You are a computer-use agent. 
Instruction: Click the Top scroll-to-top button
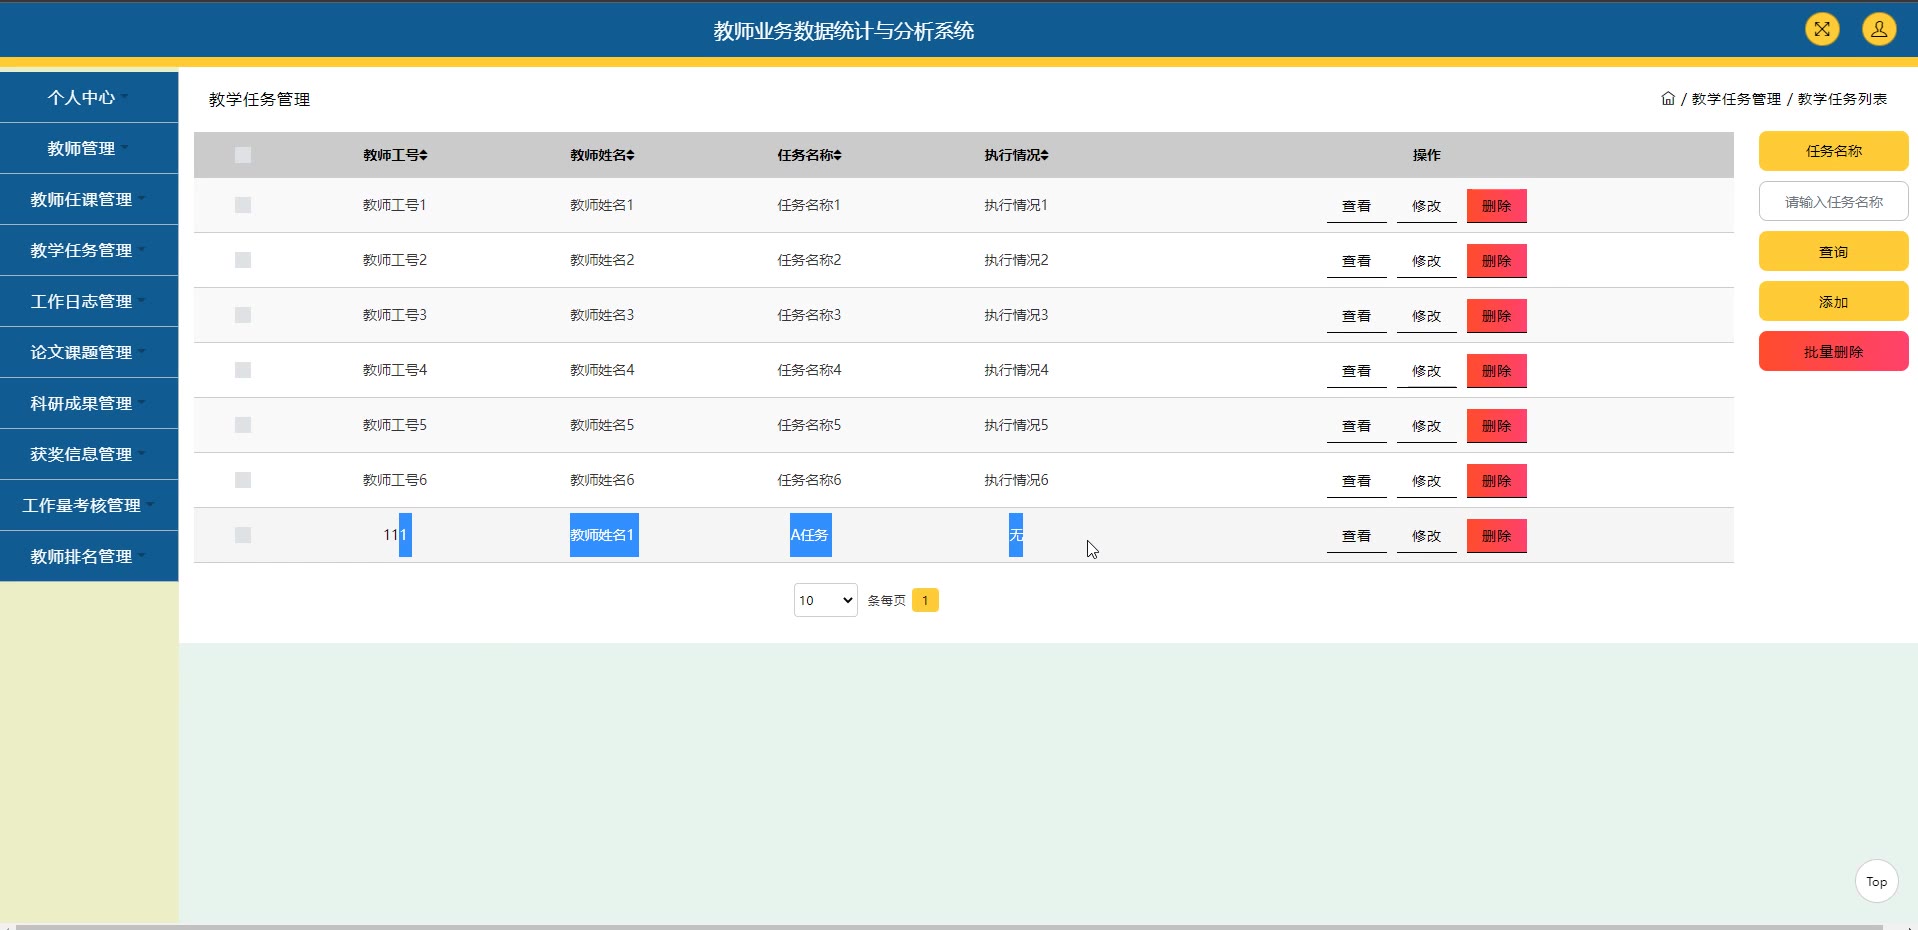1876,881
